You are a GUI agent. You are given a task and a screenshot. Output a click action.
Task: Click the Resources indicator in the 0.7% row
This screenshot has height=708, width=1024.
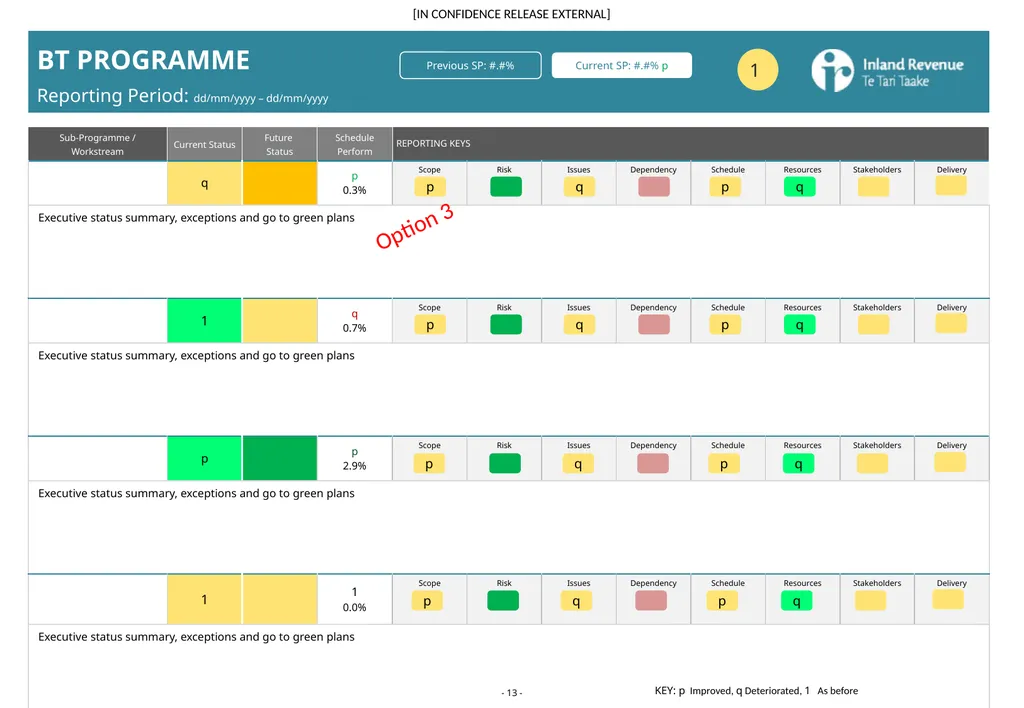[x=799, y=325]
